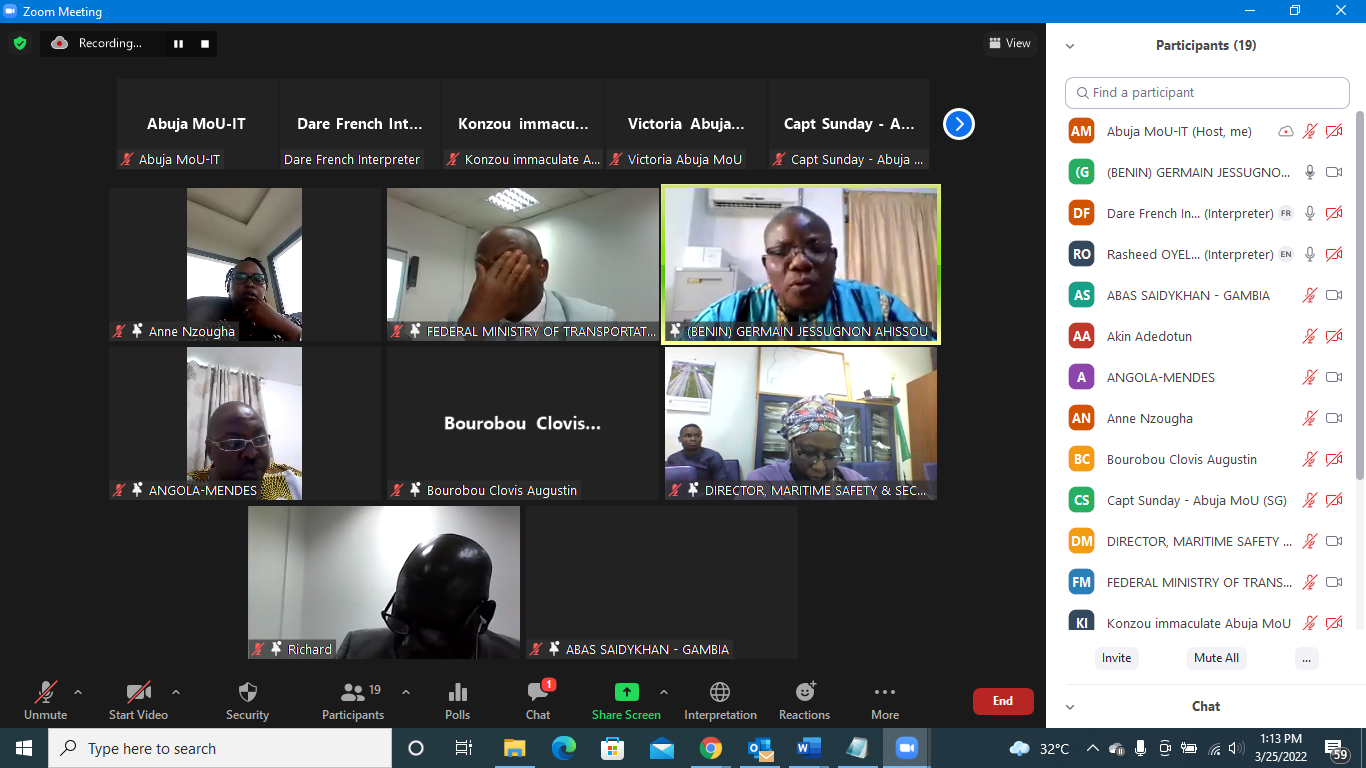Screen dimensions: 1366x768
Task: Start your video camera
Action: click(138, 700)
